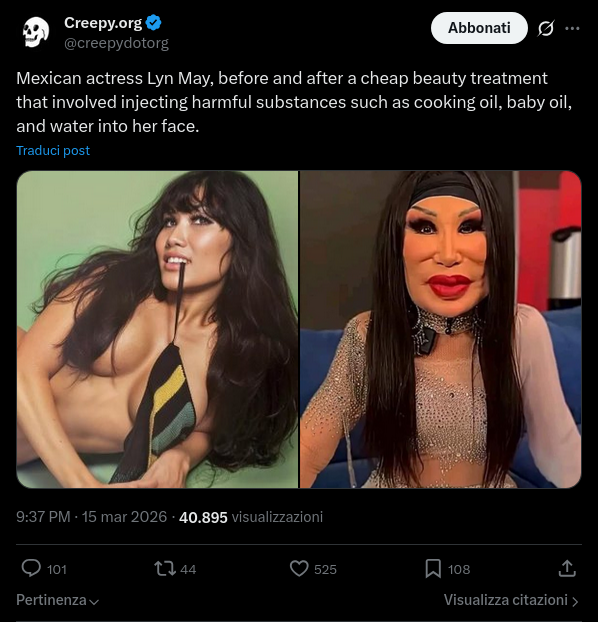
Task: Open Visualizza citazioni chevron link
Action: [511, 600]
